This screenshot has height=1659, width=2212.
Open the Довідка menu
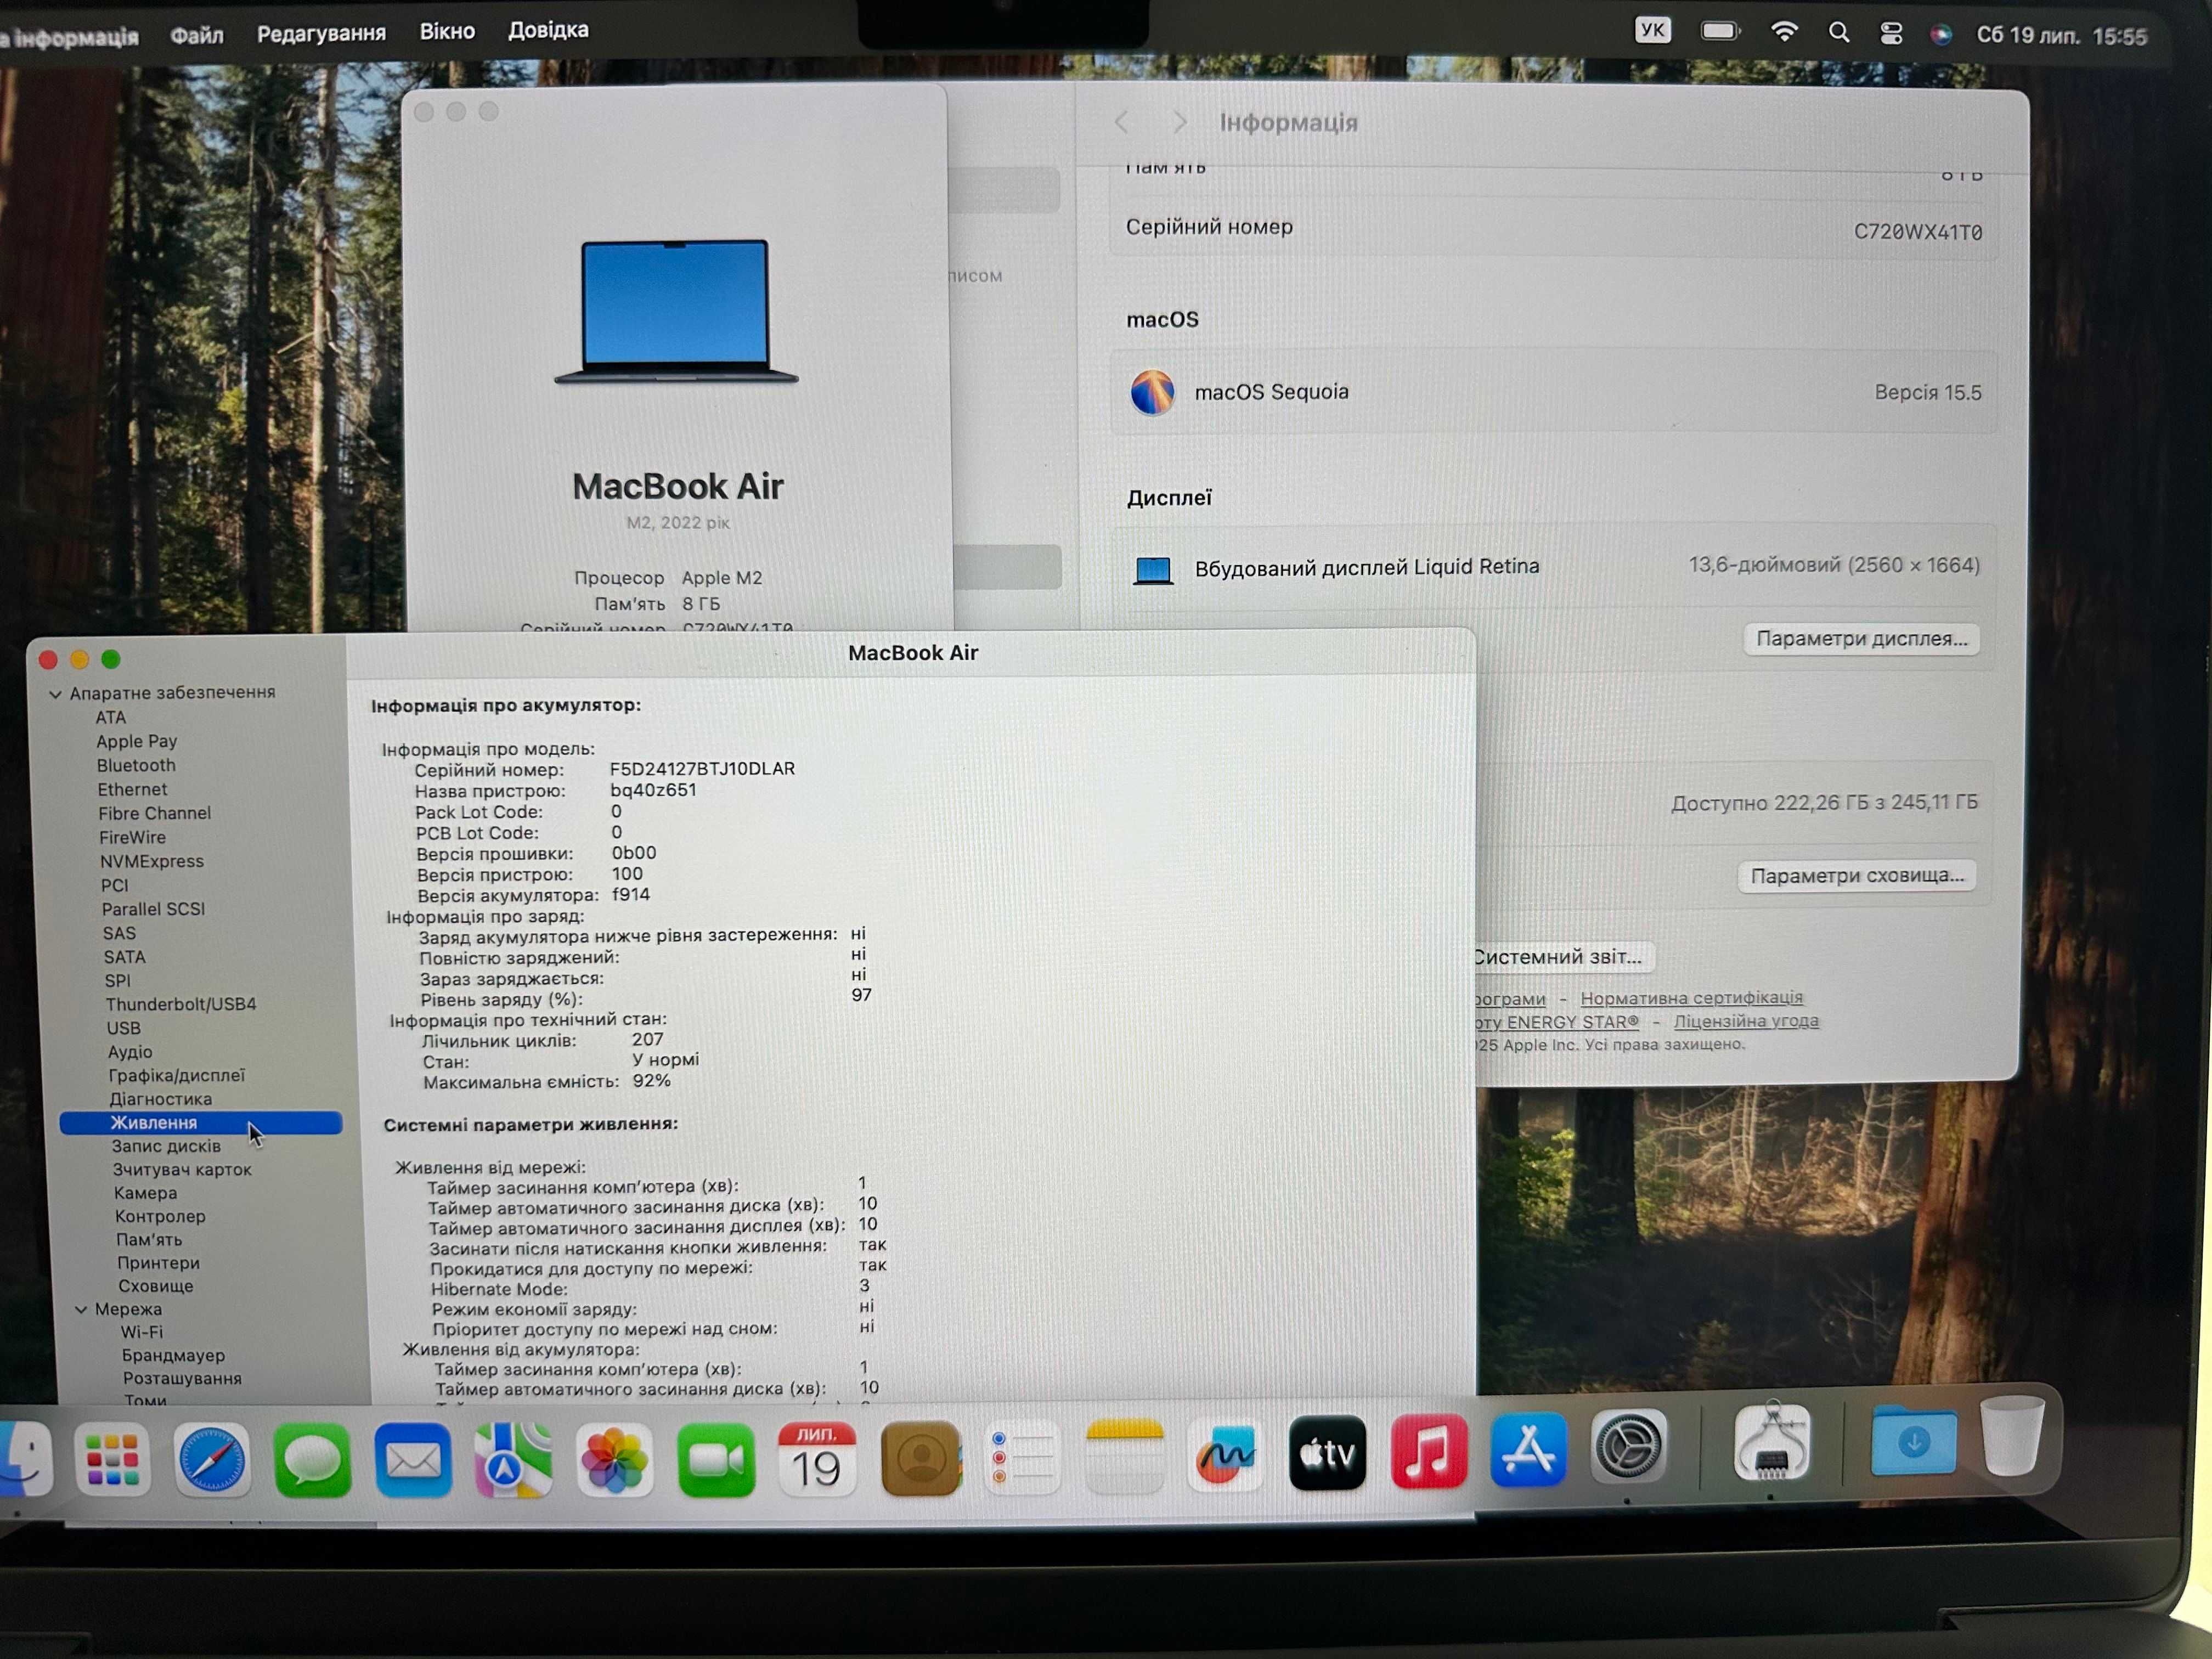(x=548, y=30)
